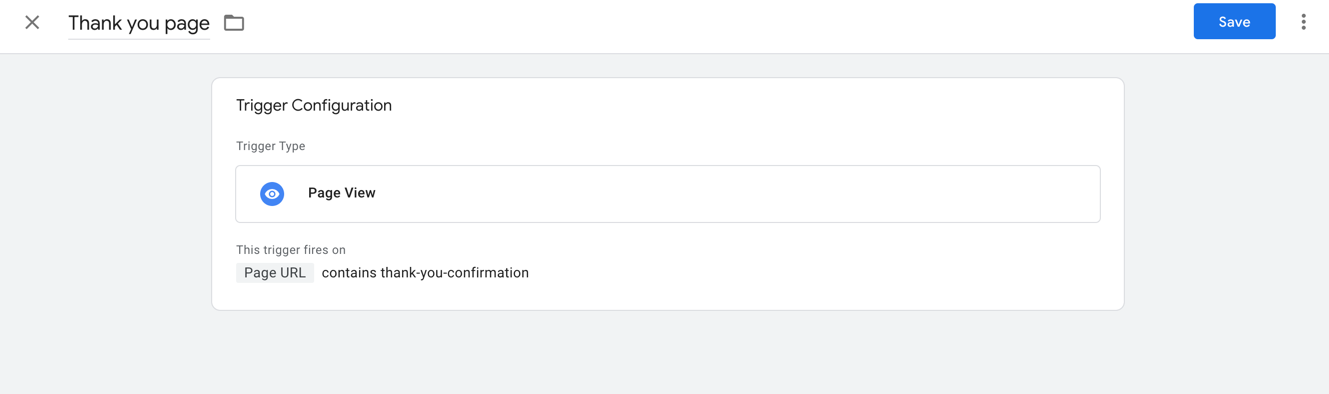Click blank card area right of the condition
This screenshot has width=1329, height=394.
820,273
